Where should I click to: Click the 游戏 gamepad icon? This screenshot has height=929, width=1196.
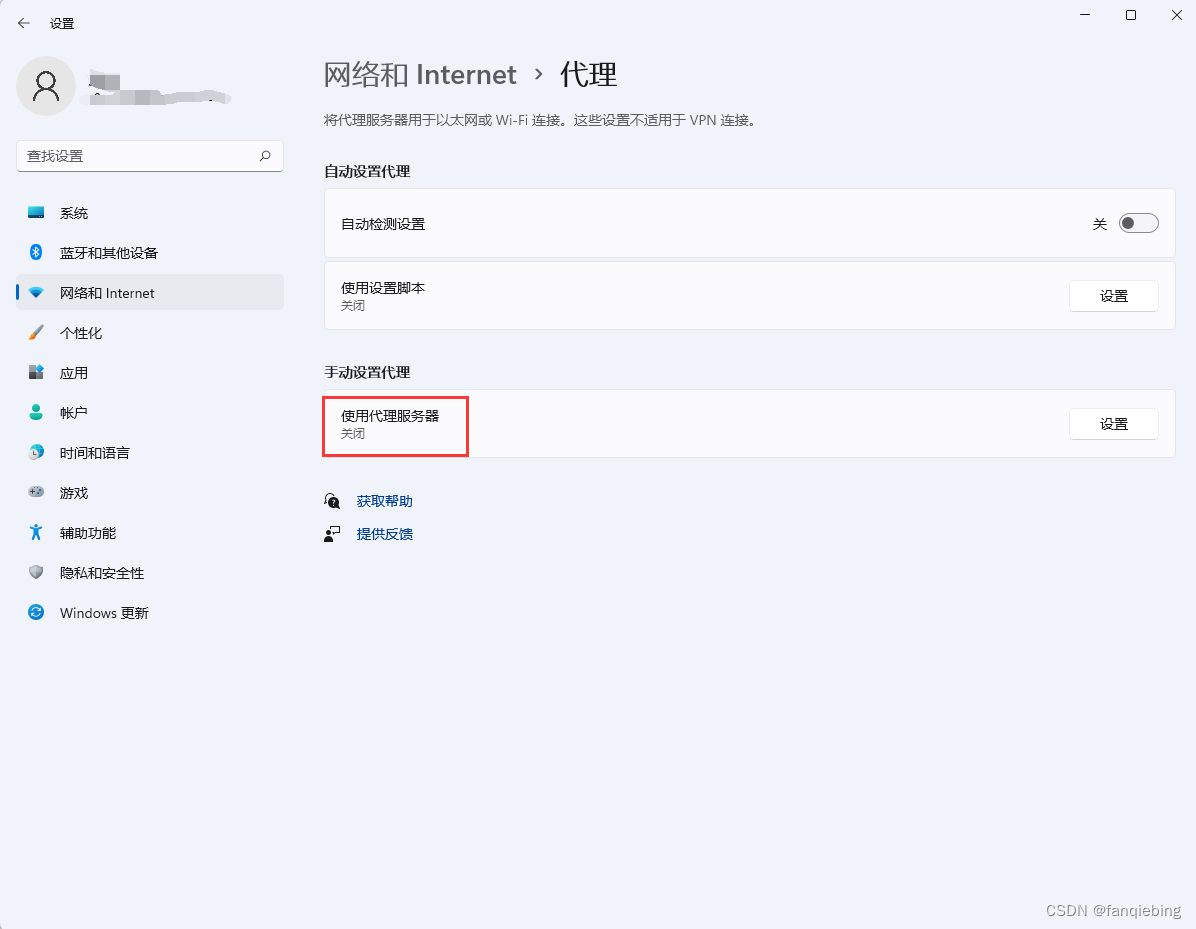[x=36, y=492]
